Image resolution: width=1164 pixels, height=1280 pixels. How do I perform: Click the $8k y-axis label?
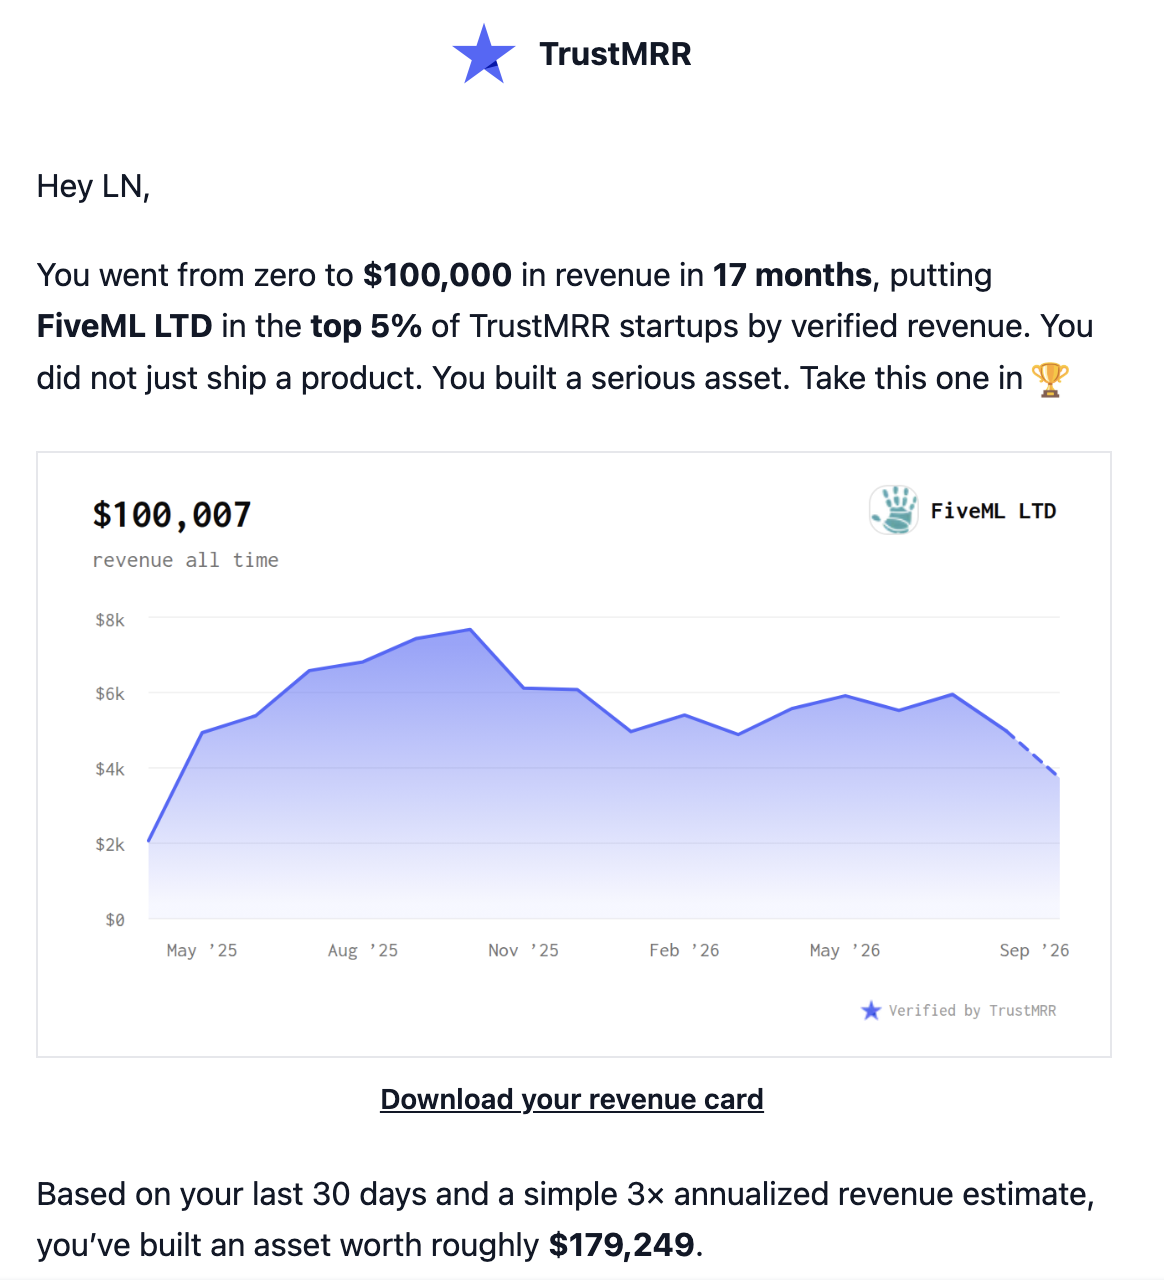[110, 620]
